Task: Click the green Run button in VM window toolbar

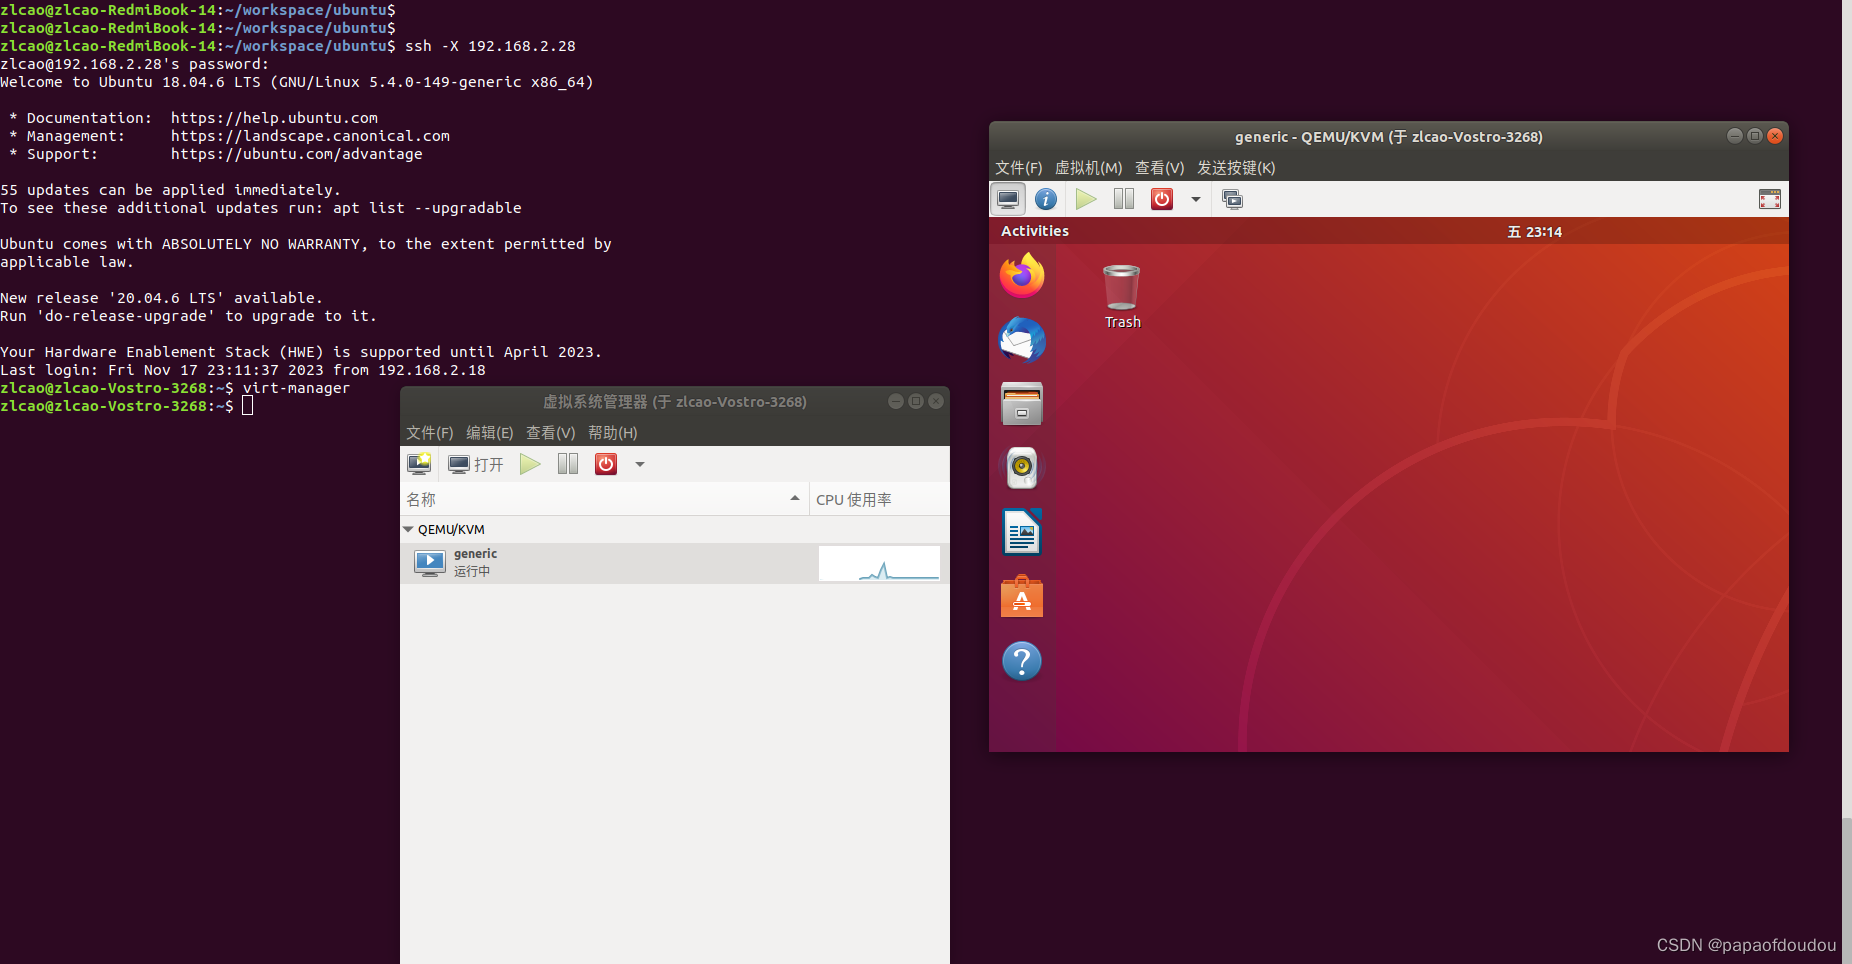Action: click(x=1086, y=199)
